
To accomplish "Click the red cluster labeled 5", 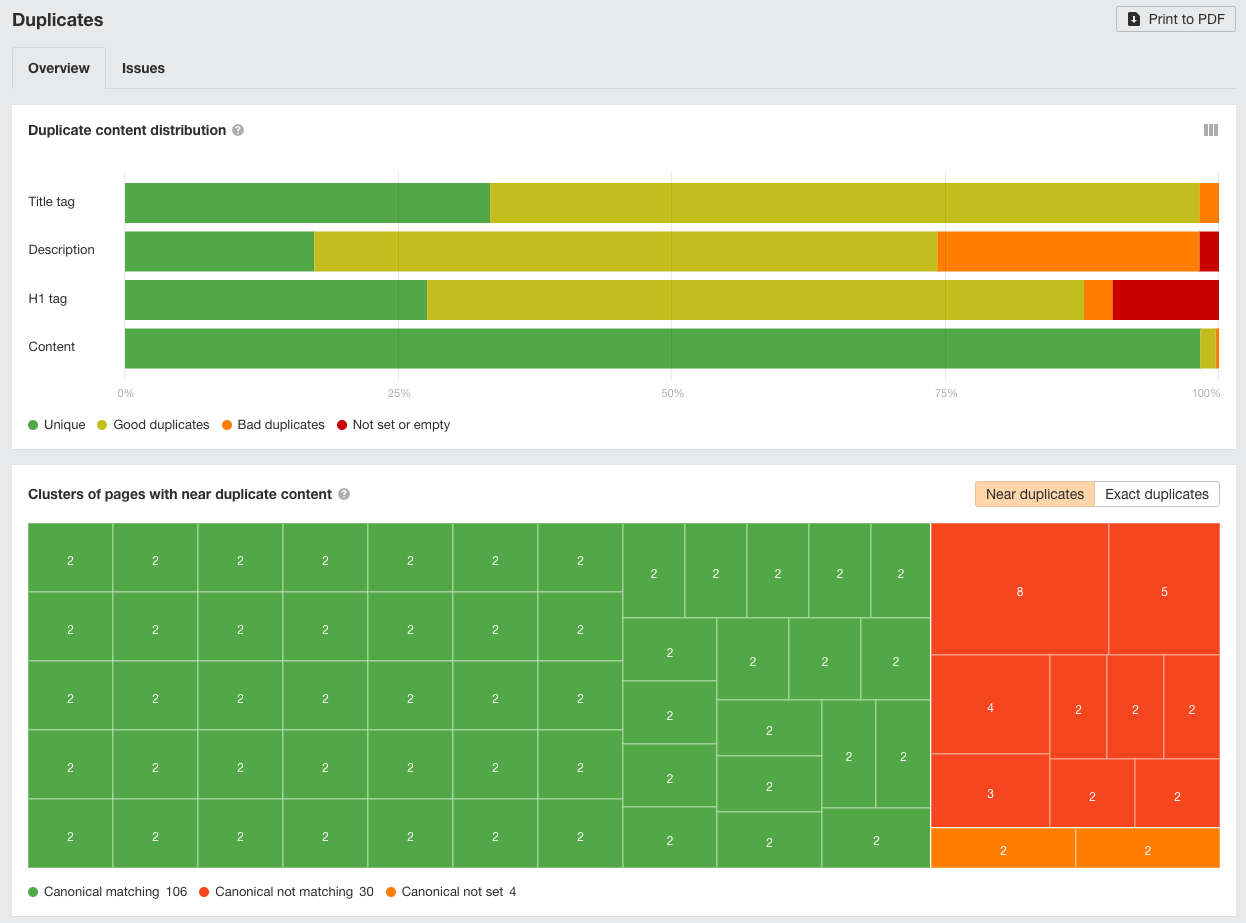I will click(x=1163, y=591).
